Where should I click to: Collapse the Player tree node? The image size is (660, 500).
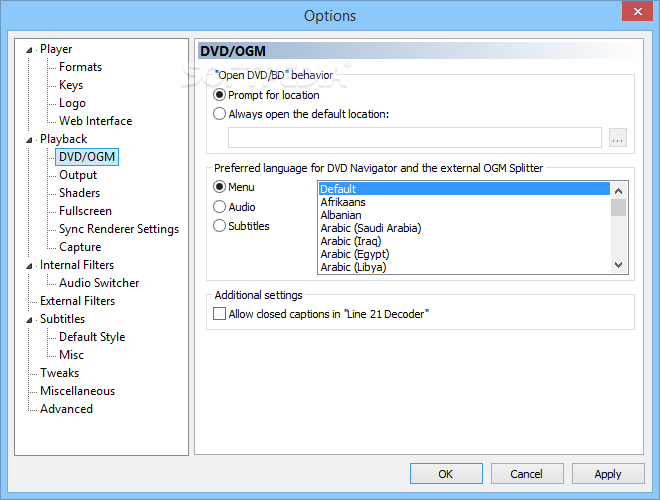(29, 50)
